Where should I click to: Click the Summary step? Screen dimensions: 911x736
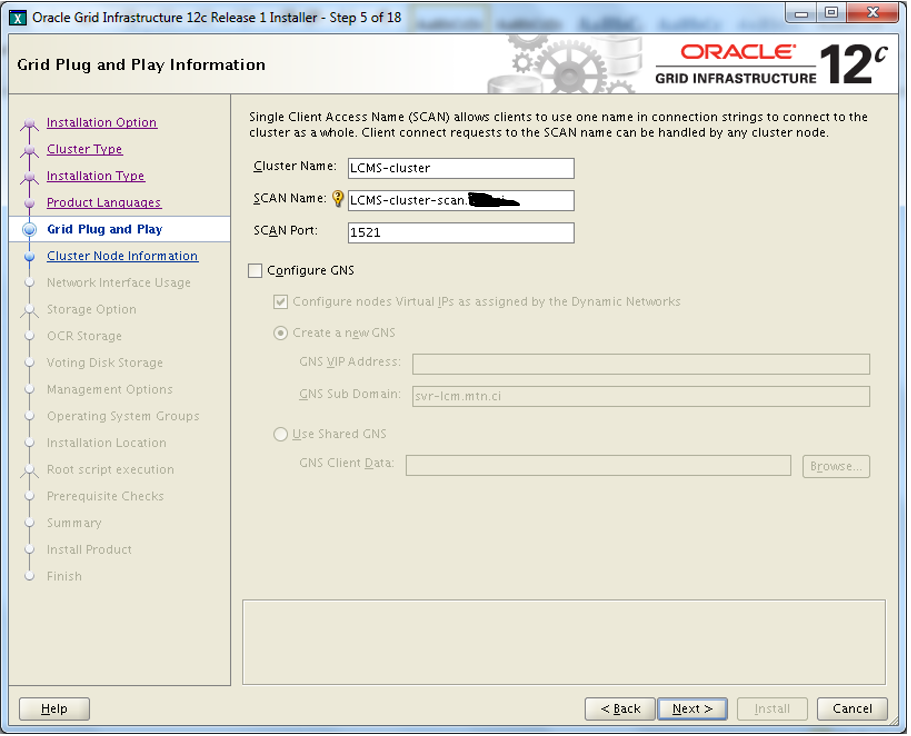point(74,524)
